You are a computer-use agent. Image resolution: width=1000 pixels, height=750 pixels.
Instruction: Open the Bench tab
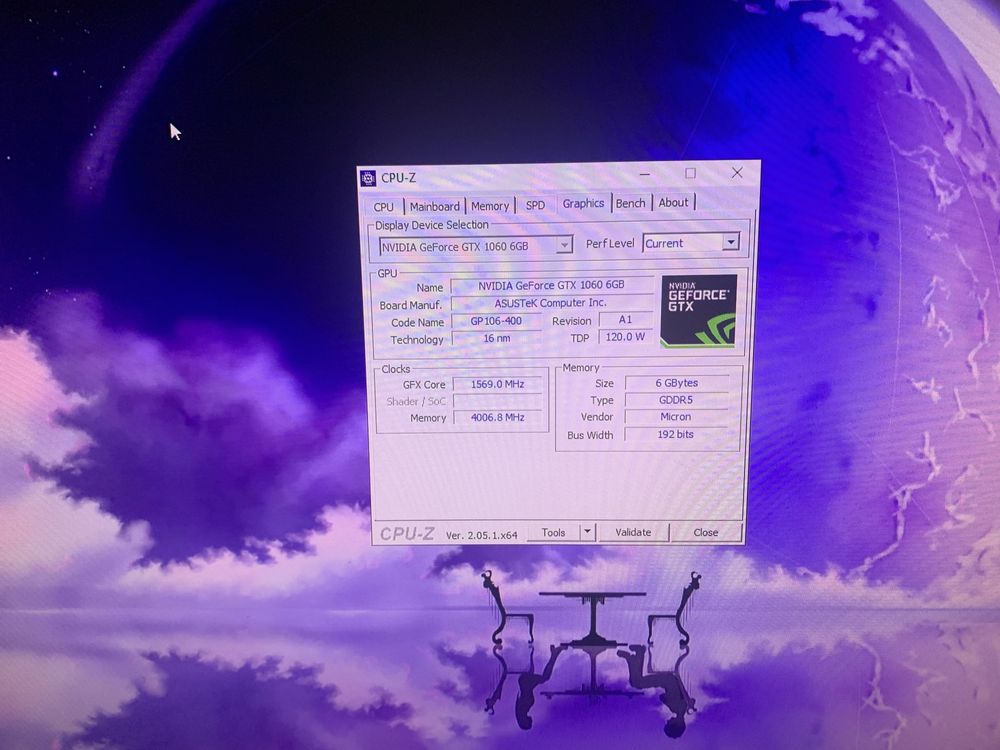(631, 203)
